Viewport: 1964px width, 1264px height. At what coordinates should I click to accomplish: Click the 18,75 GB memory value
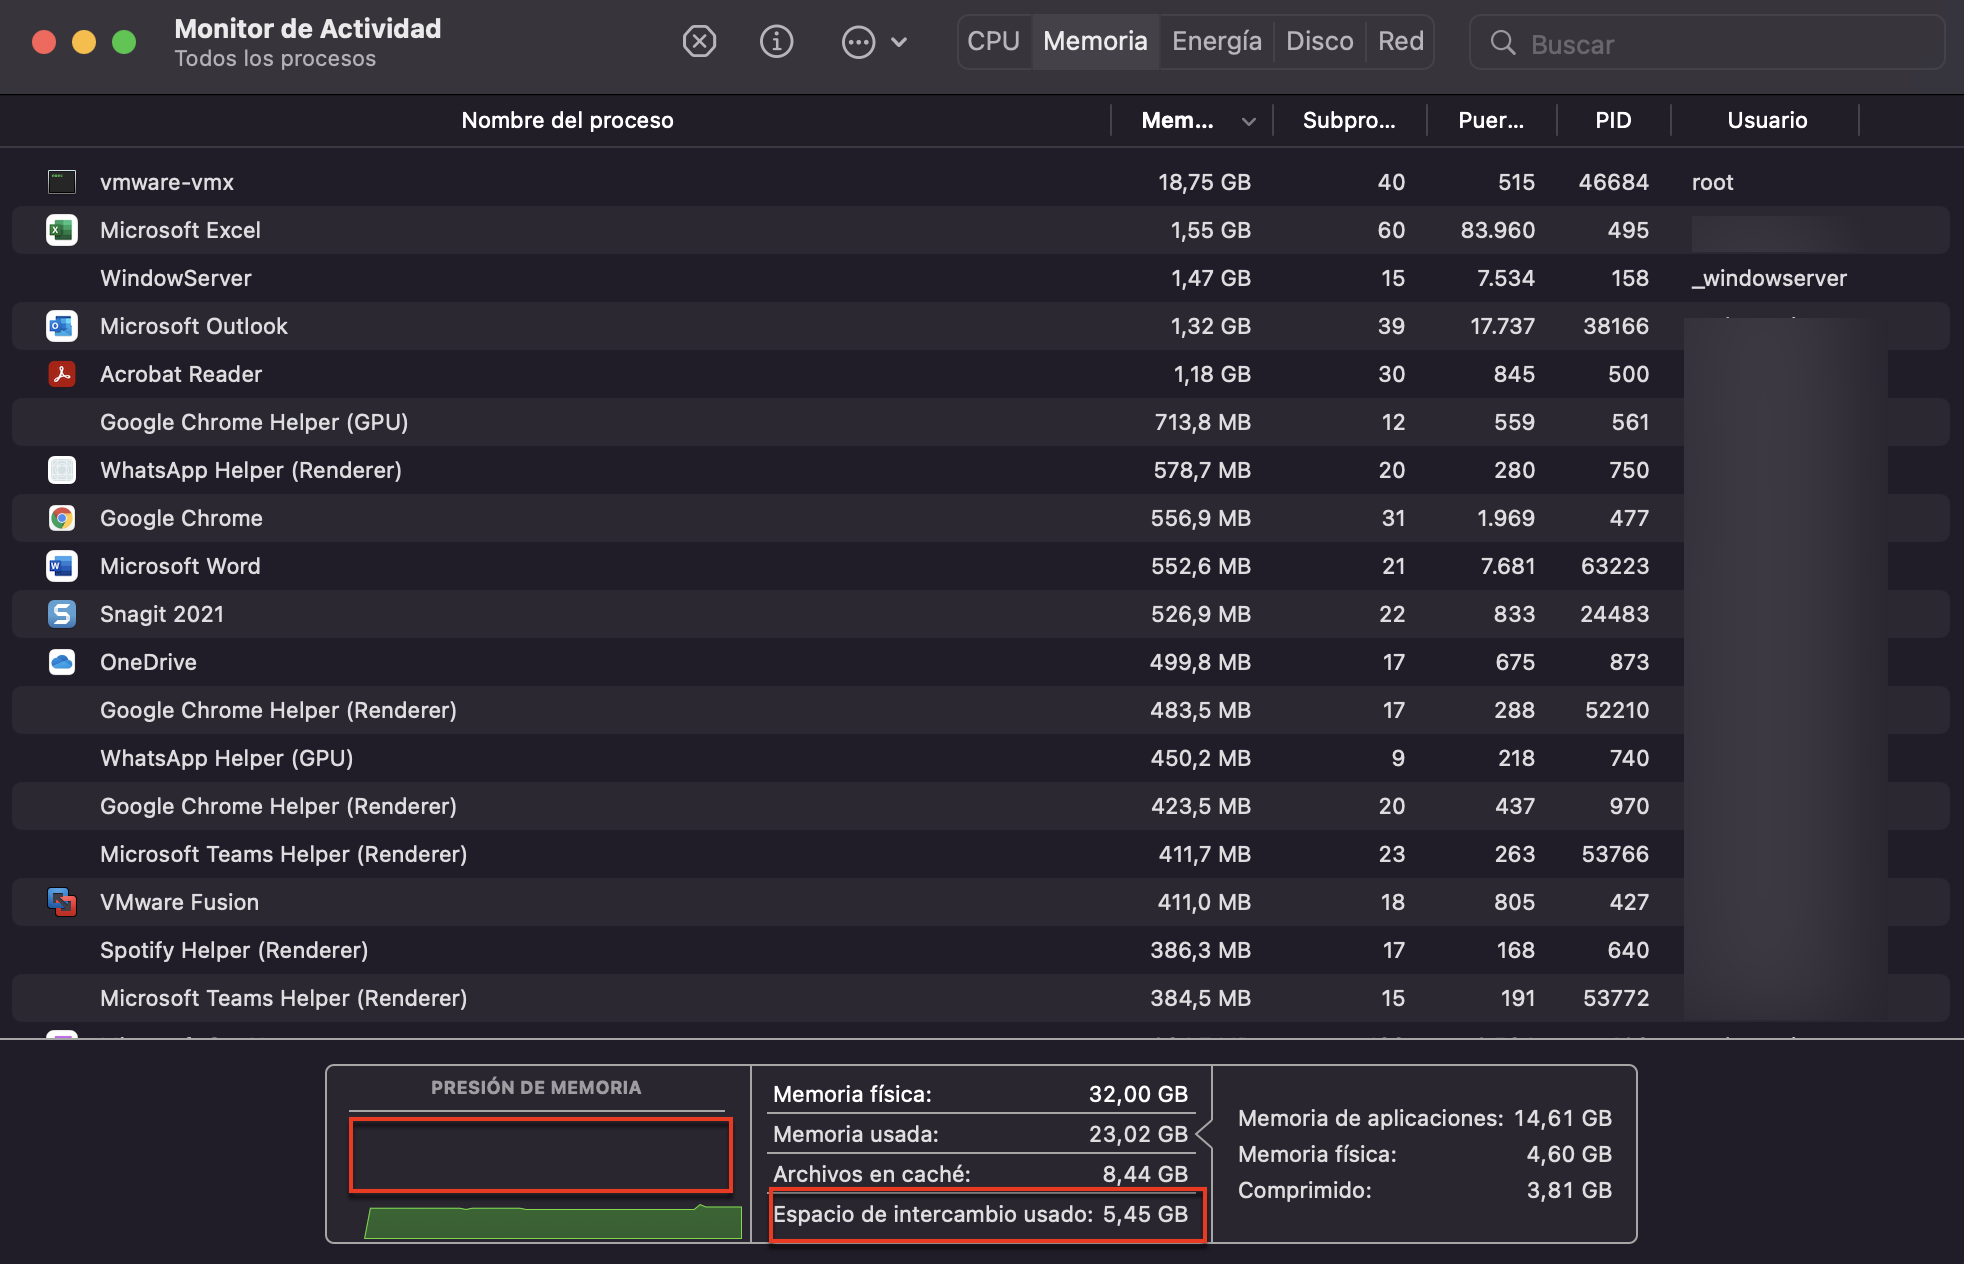pos(1204,182)
